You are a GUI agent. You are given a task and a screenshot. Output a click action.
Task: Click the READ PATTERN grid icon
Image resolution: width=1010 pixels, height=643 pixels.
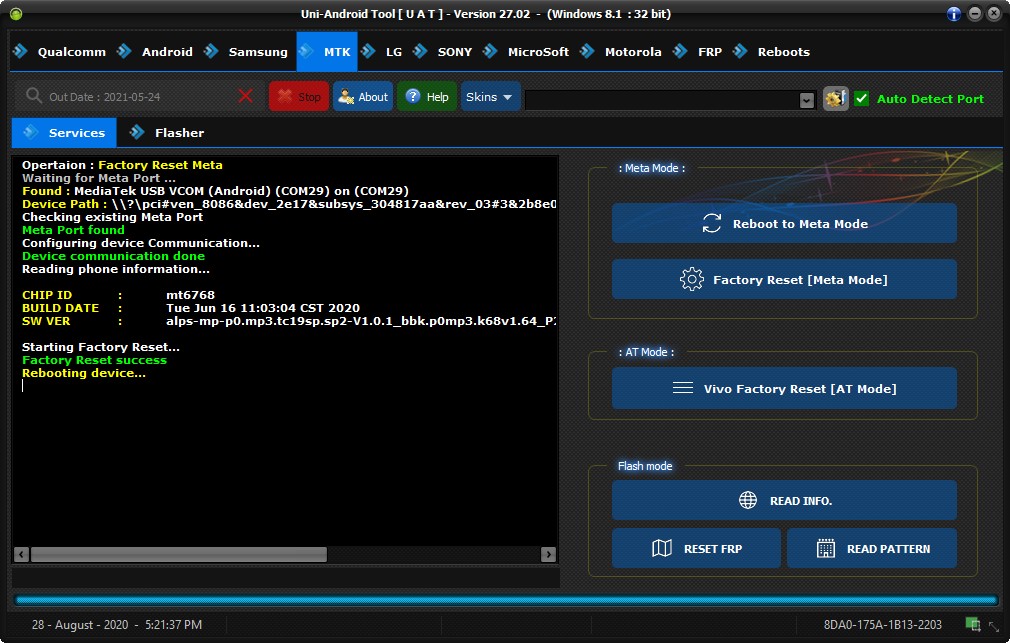tap(826, 548)
